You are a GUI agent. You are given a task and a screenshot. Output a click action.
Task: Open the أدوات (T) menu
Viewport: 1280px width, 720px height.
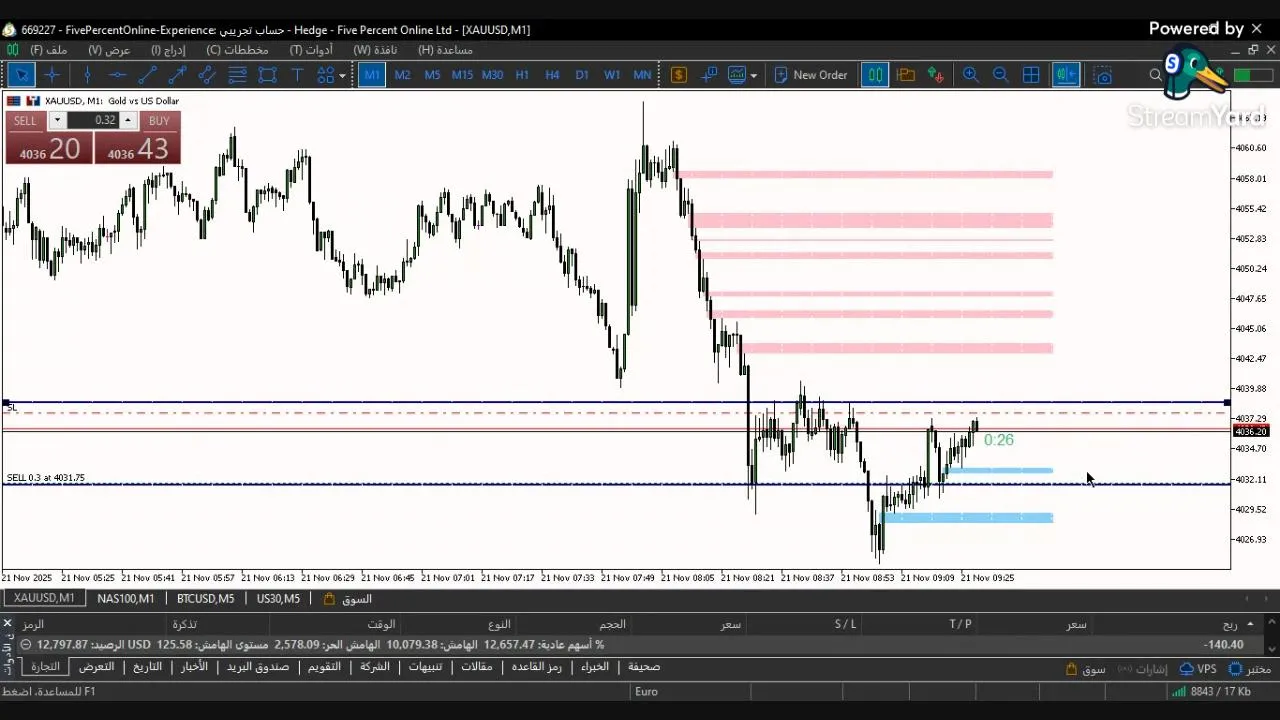311,50
